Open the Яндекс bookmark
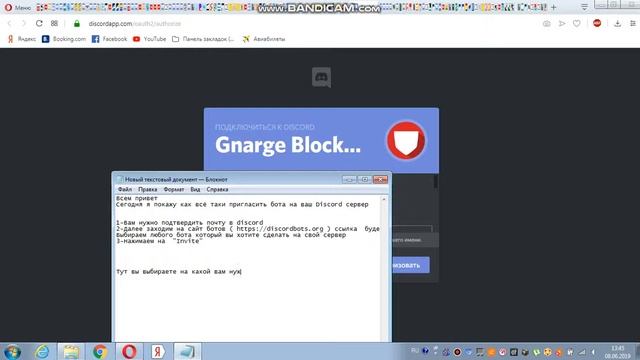 tap(22, 39)
